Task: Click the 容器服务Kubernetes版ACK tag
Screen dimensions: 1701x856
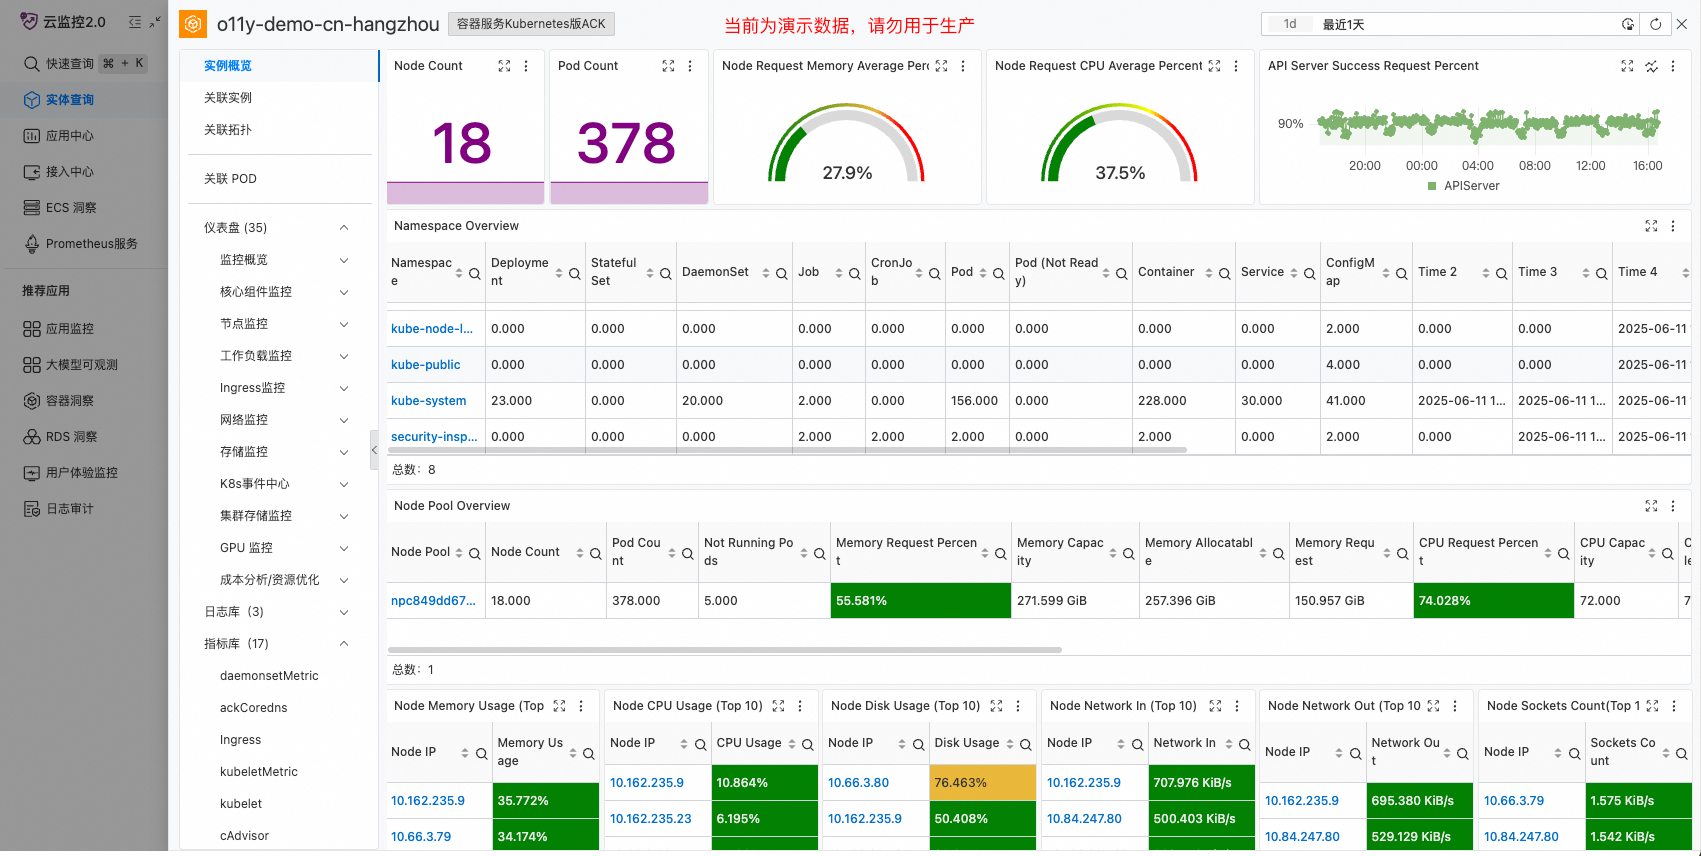Action: [x=531, y=24]
